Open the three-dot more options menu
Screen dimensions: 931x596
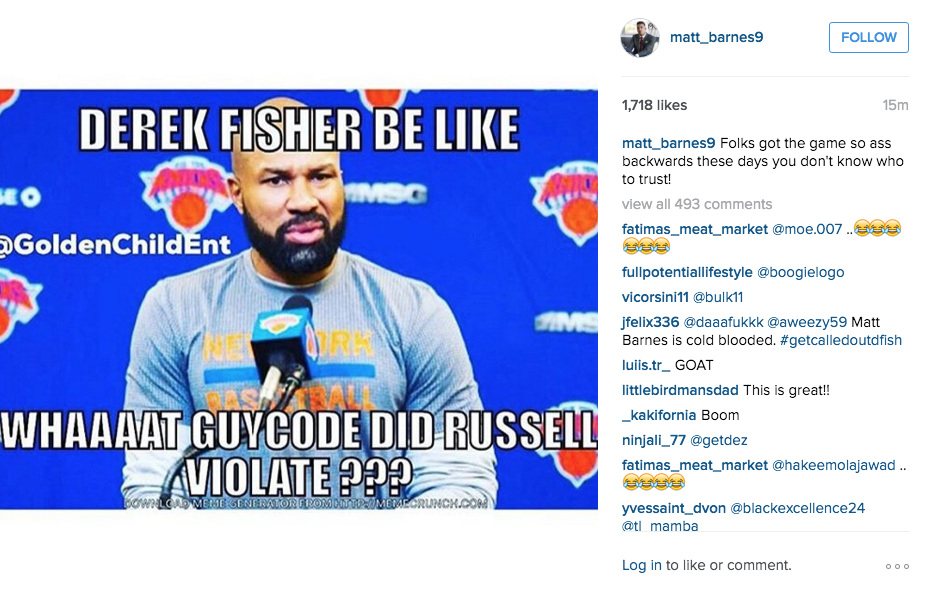tap(897, 566)
